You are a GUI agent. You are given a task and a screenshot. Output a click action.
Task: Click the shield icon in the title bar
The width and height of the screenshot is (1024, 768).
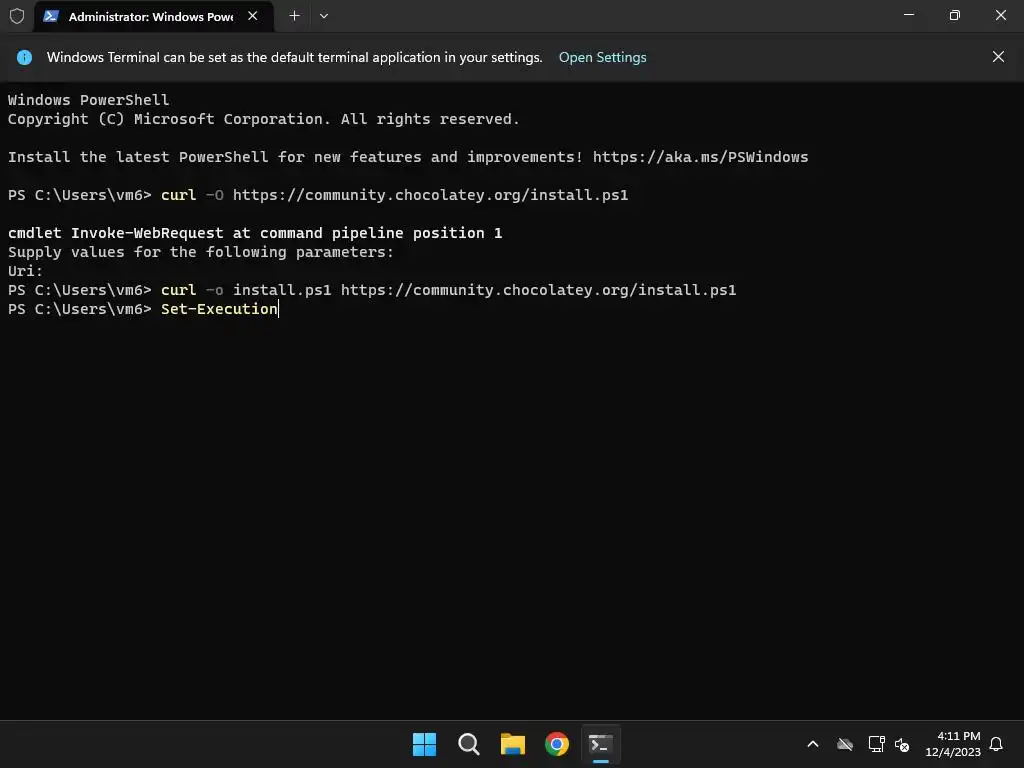(x=17, y=16)
